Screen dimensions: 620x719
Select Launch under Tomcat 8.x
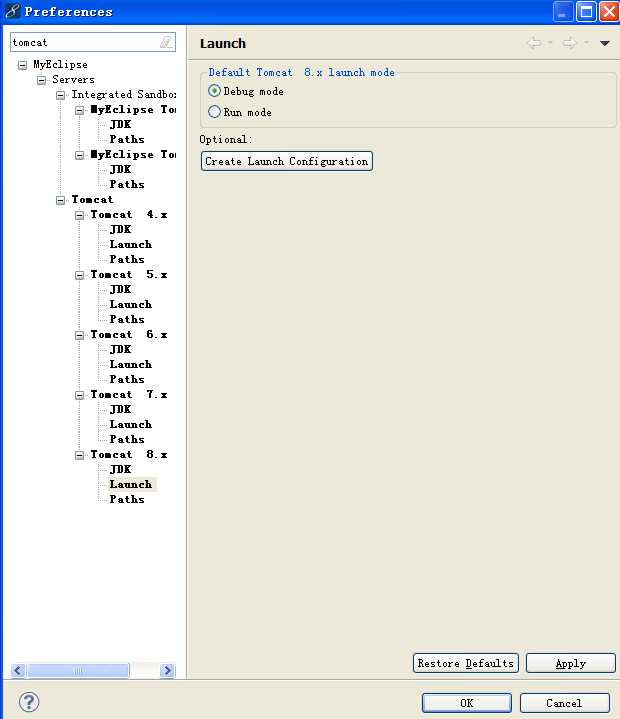[x=131, y=484]
